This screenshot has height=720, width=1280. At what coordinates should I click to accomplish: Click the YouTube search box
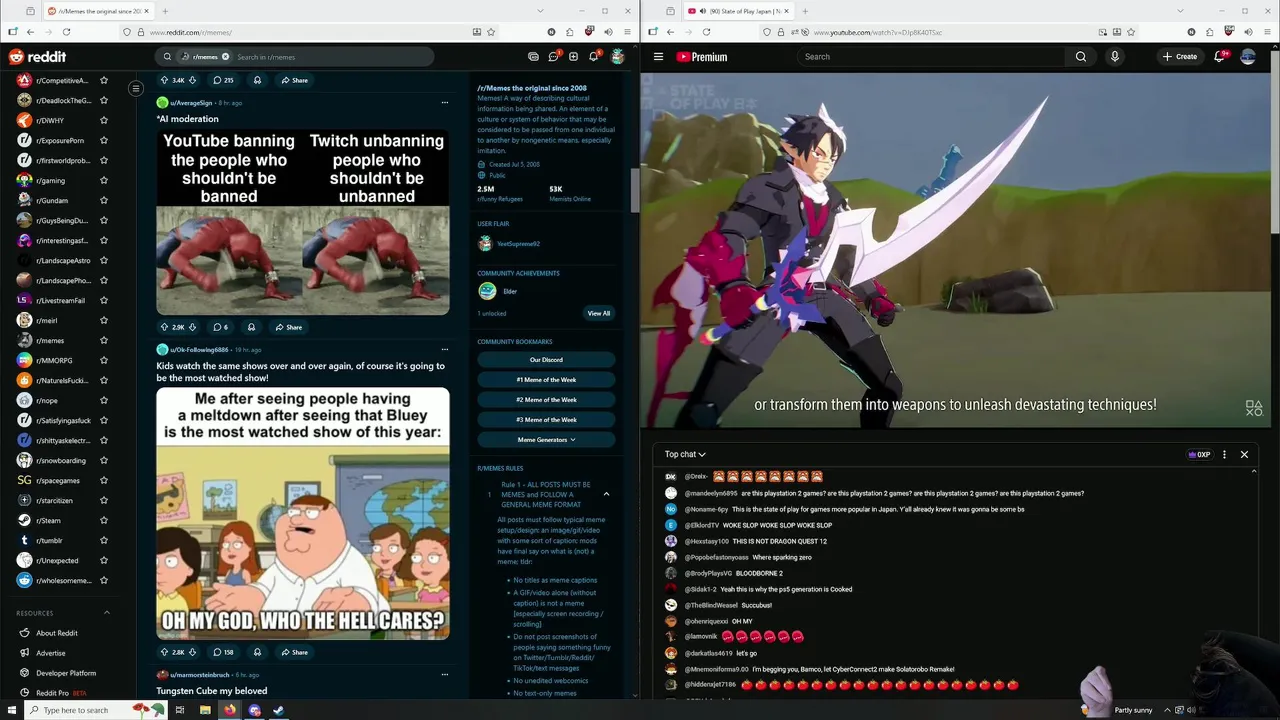click(932, 57)
